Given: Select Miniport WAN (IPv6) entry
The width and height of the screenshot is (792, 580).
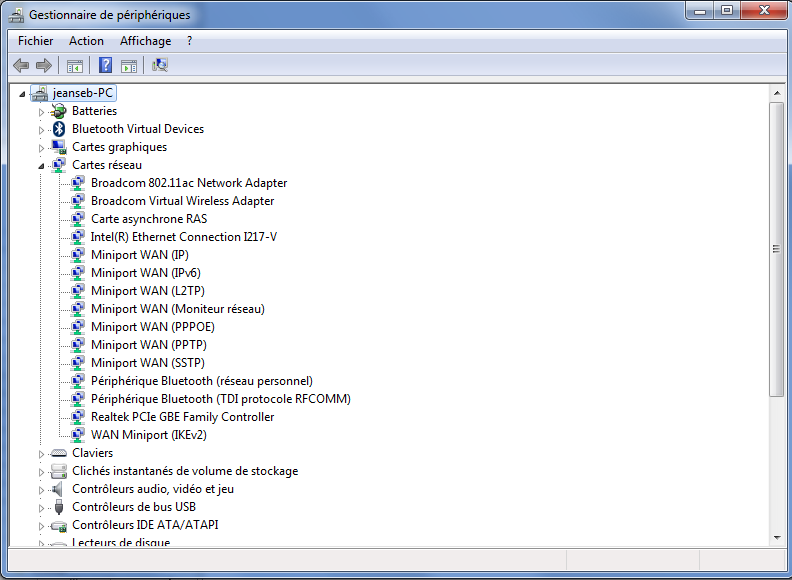Looking at the screenshot, I should pyautogui.click(x=145, y=273).
